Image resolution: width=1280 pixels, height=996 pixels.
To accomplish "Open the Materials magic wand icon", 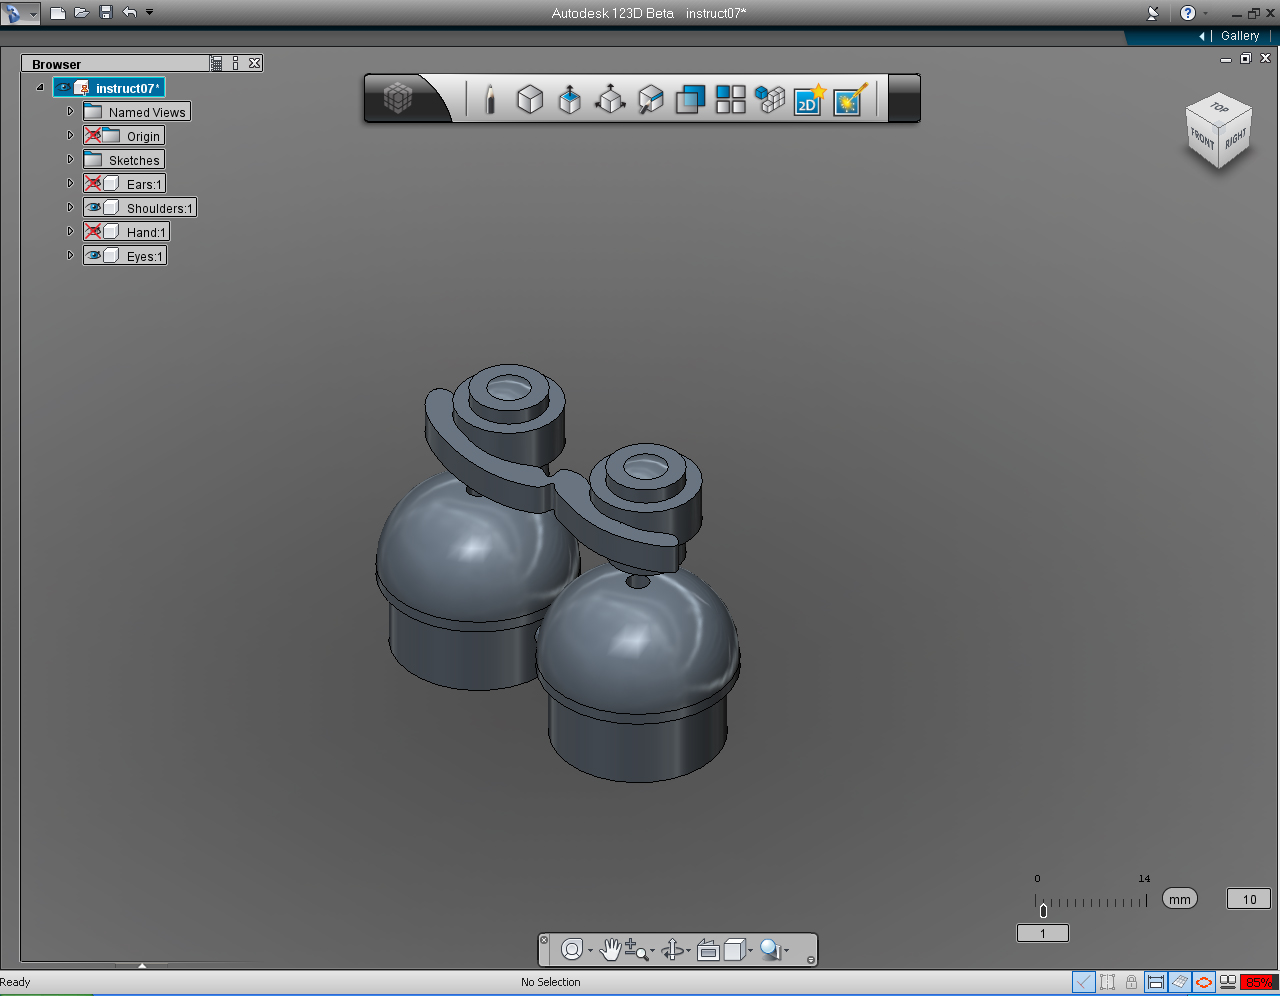I will pyautogui.click(x=849, y=99).
